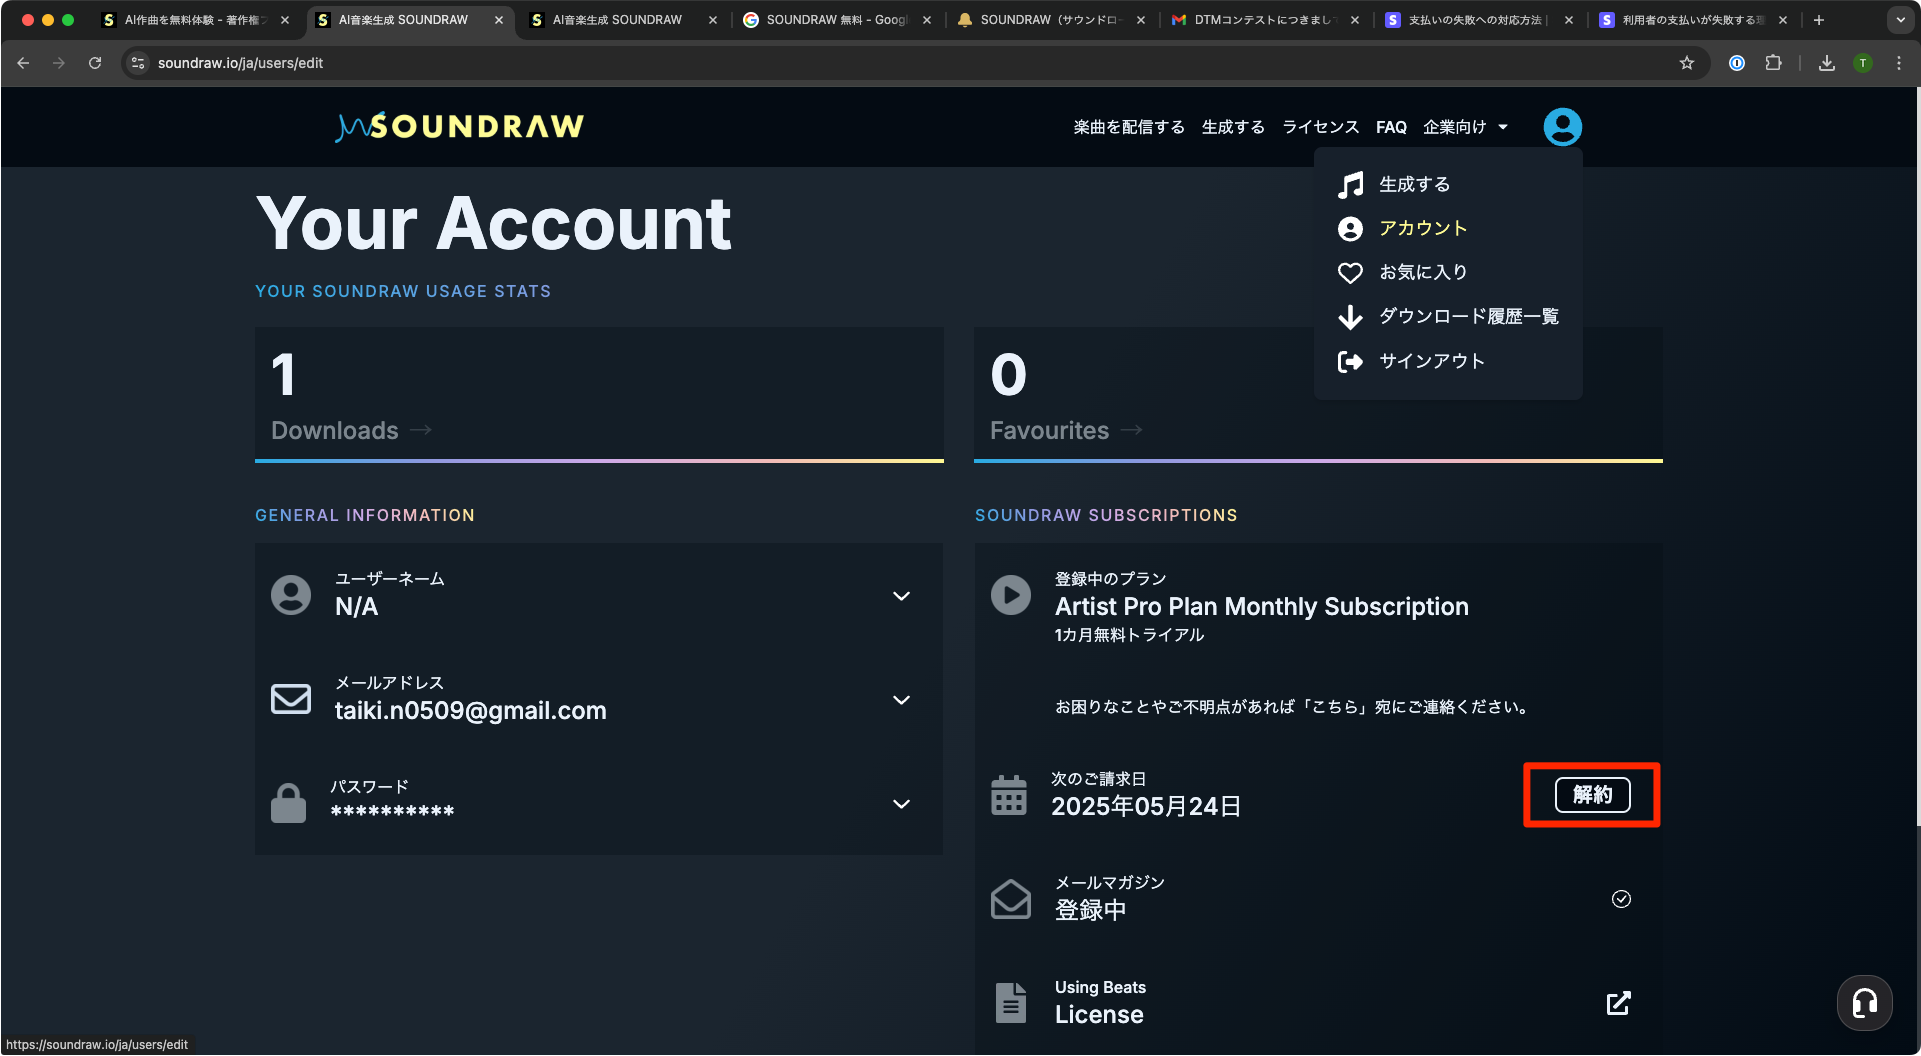The image size is (1921, 1056).
Task: Open 楽曲を配信する in the navbar
Action: coord(1129,127)
